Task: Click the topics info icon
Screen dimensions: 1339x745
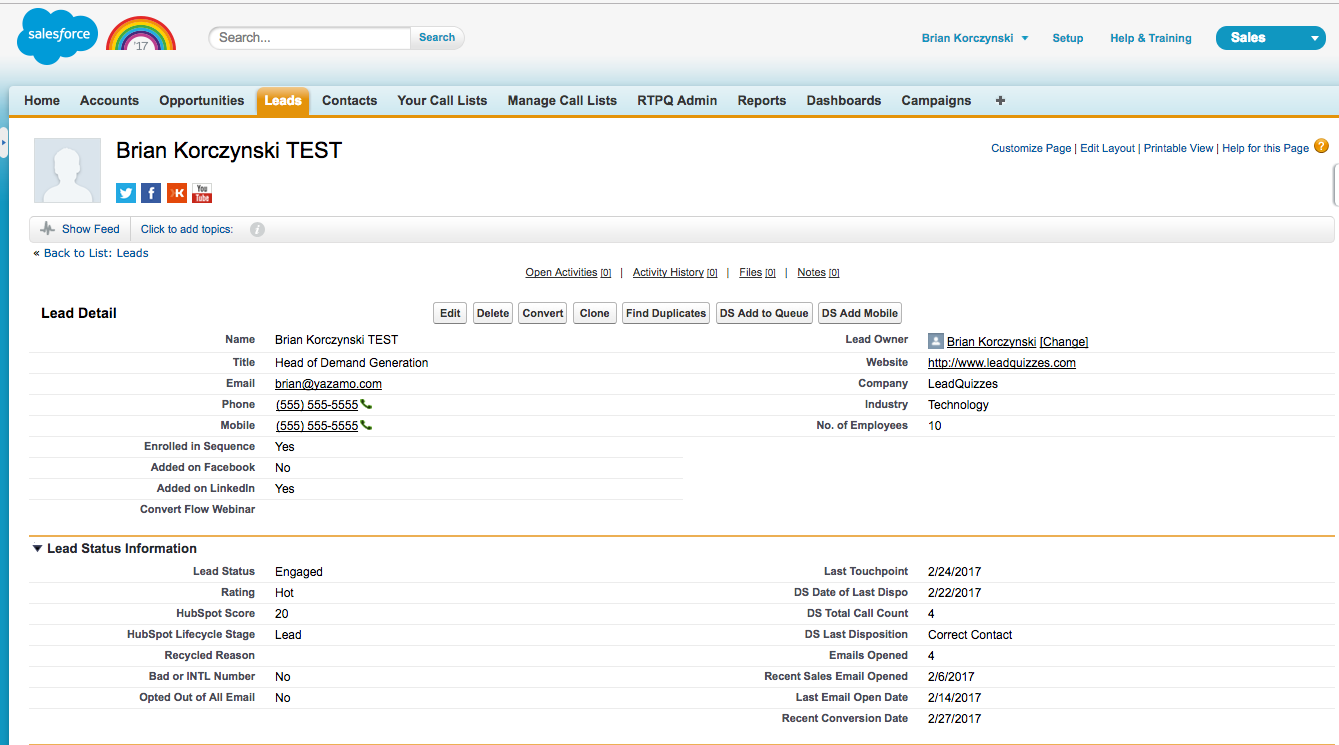Action: (257, 229)
